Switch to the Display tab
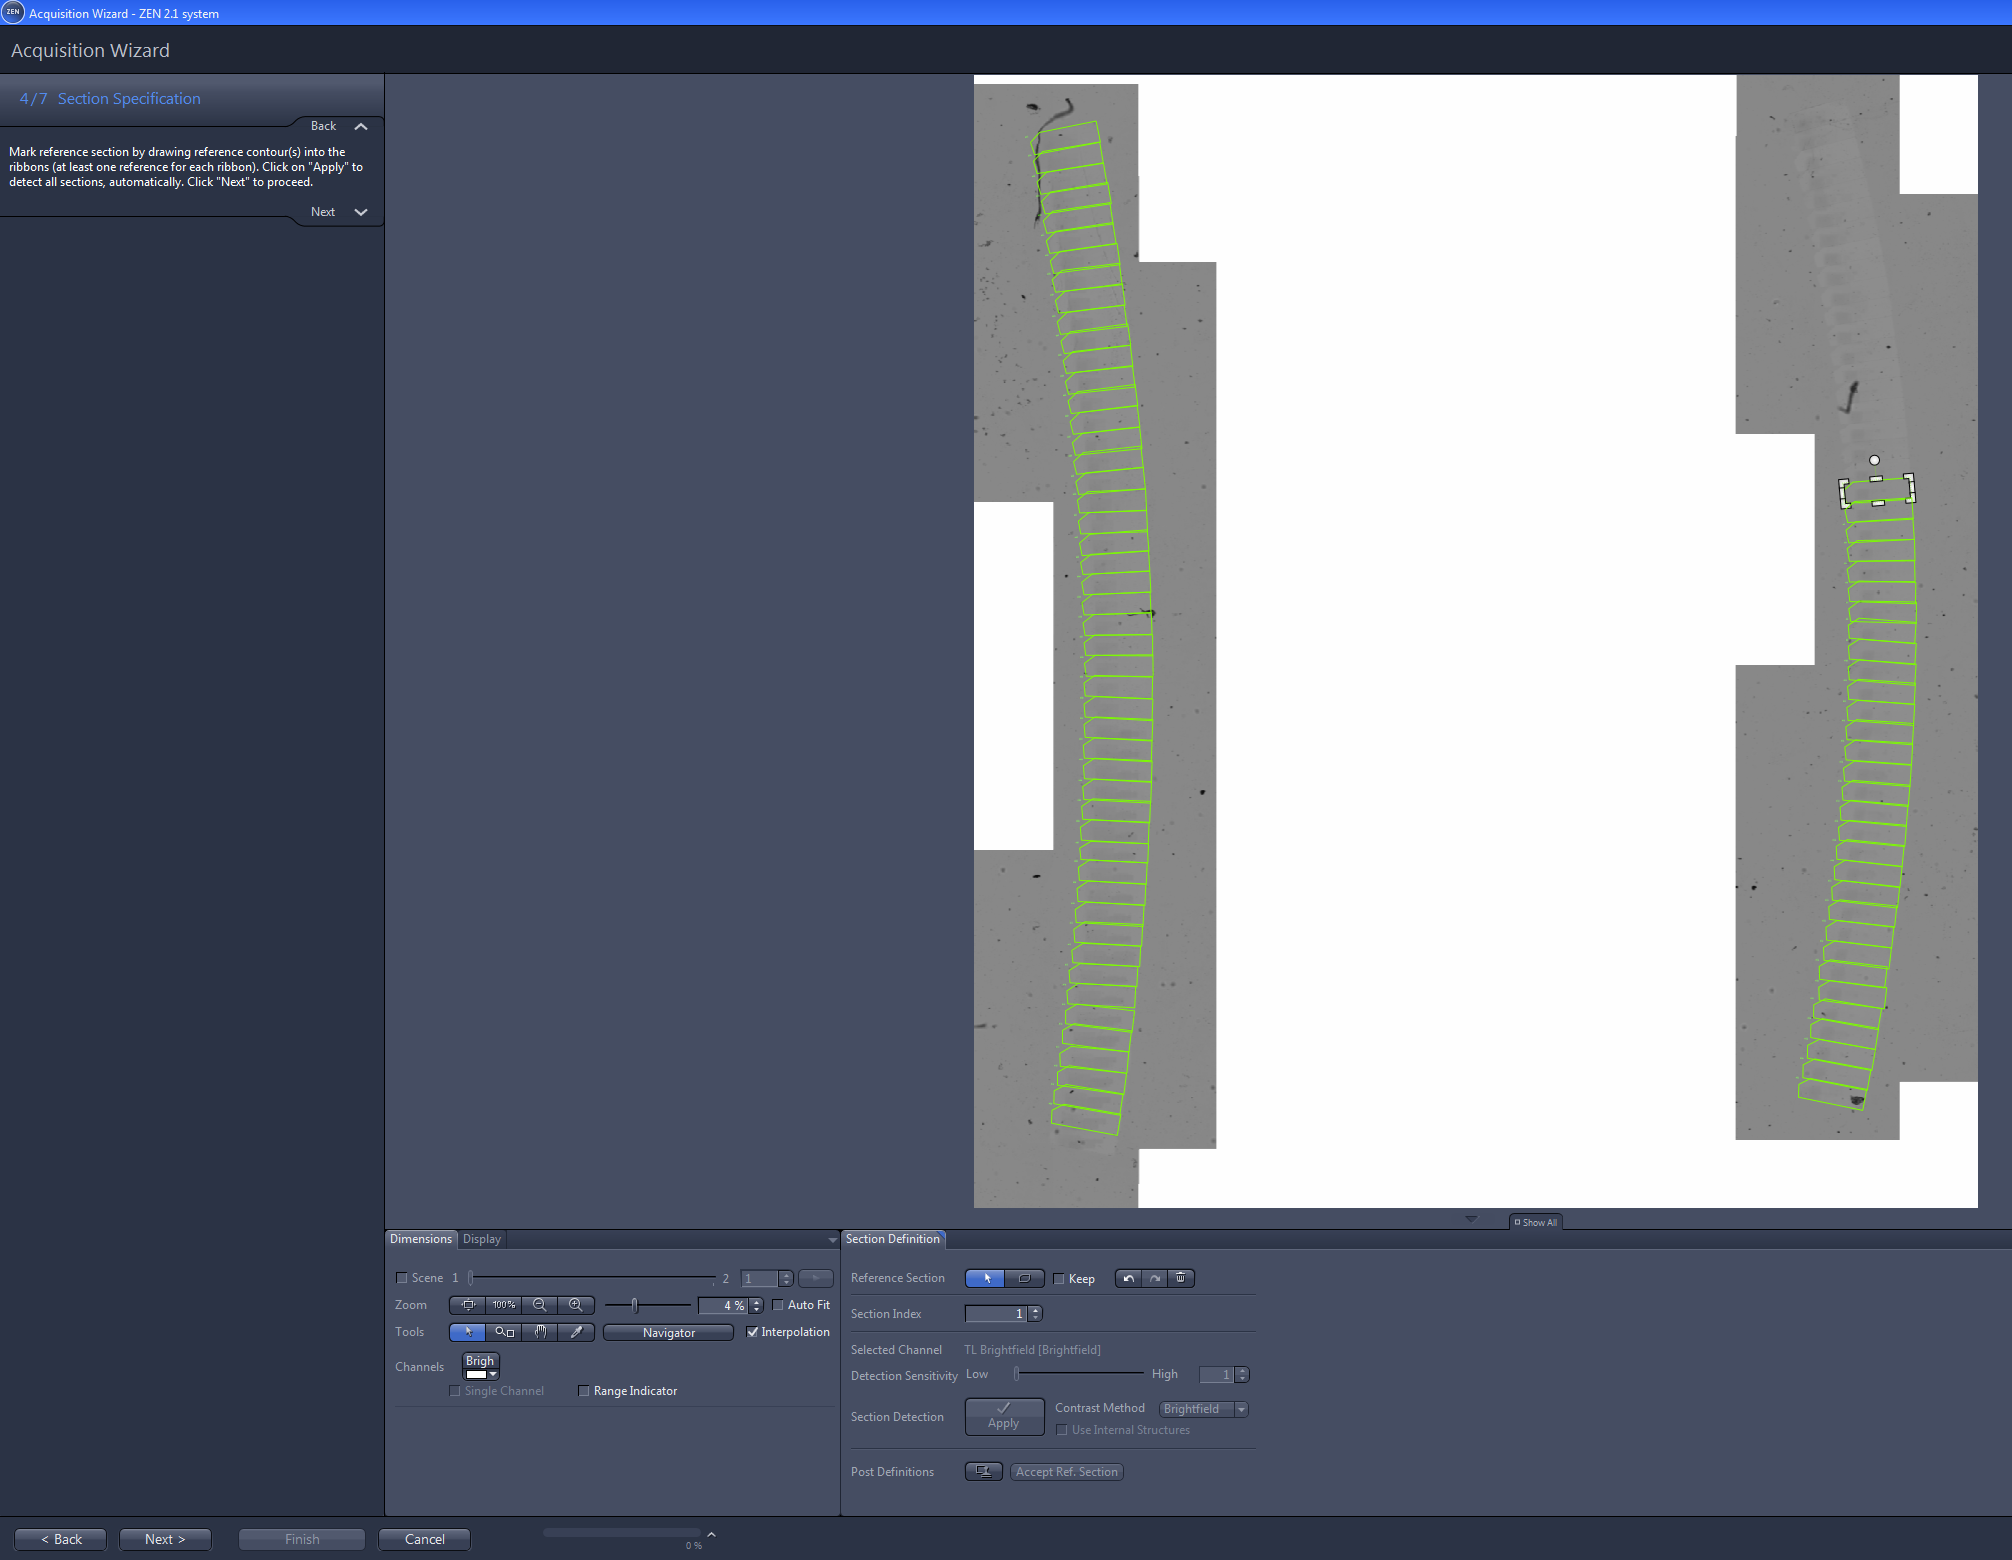The height and width of the screenshot is (1560, 2012). tap(481, 1239)
